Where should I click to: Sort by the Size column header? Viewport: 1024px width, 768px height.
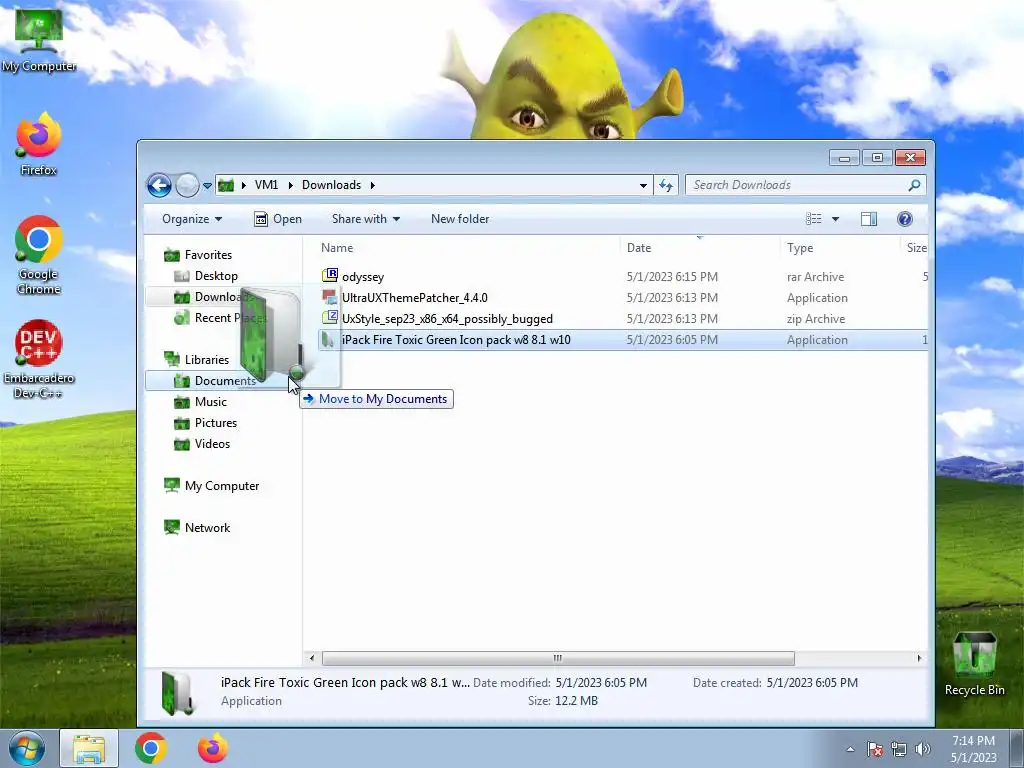(x=916, y=248)
